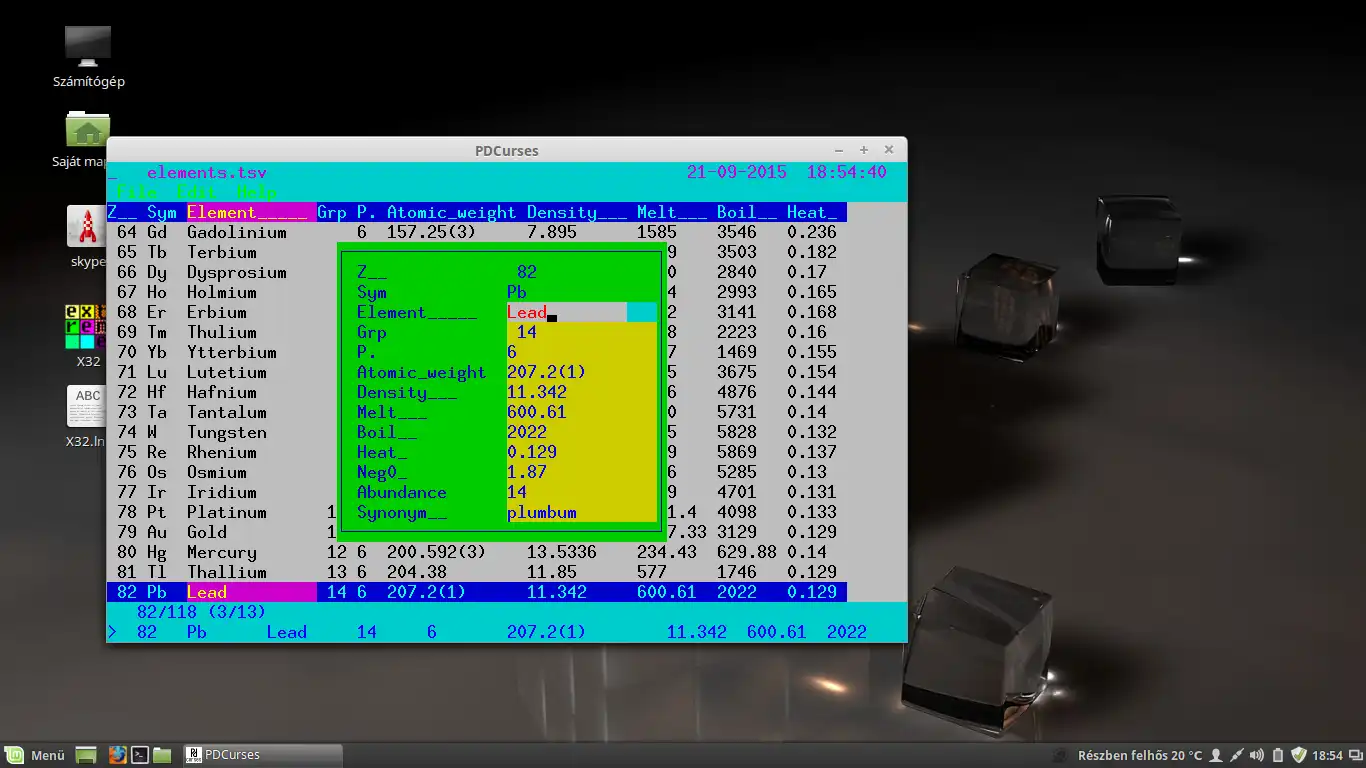This screenshot has height=768, width=1366.
Task: Launch Firefox from the panel
Action: pos(118,755)
